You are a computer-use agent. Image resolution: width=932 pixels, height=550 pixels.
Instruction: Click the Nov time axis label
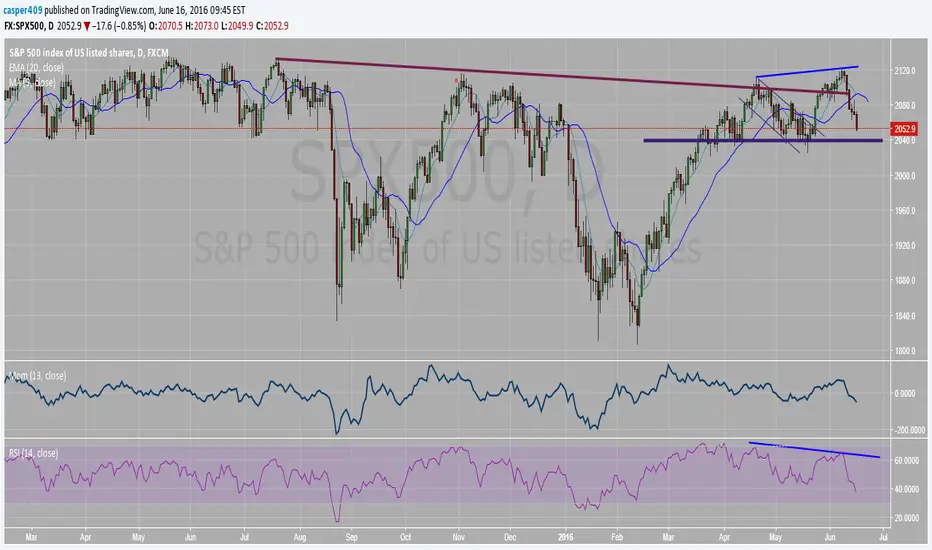pos(458,538)
